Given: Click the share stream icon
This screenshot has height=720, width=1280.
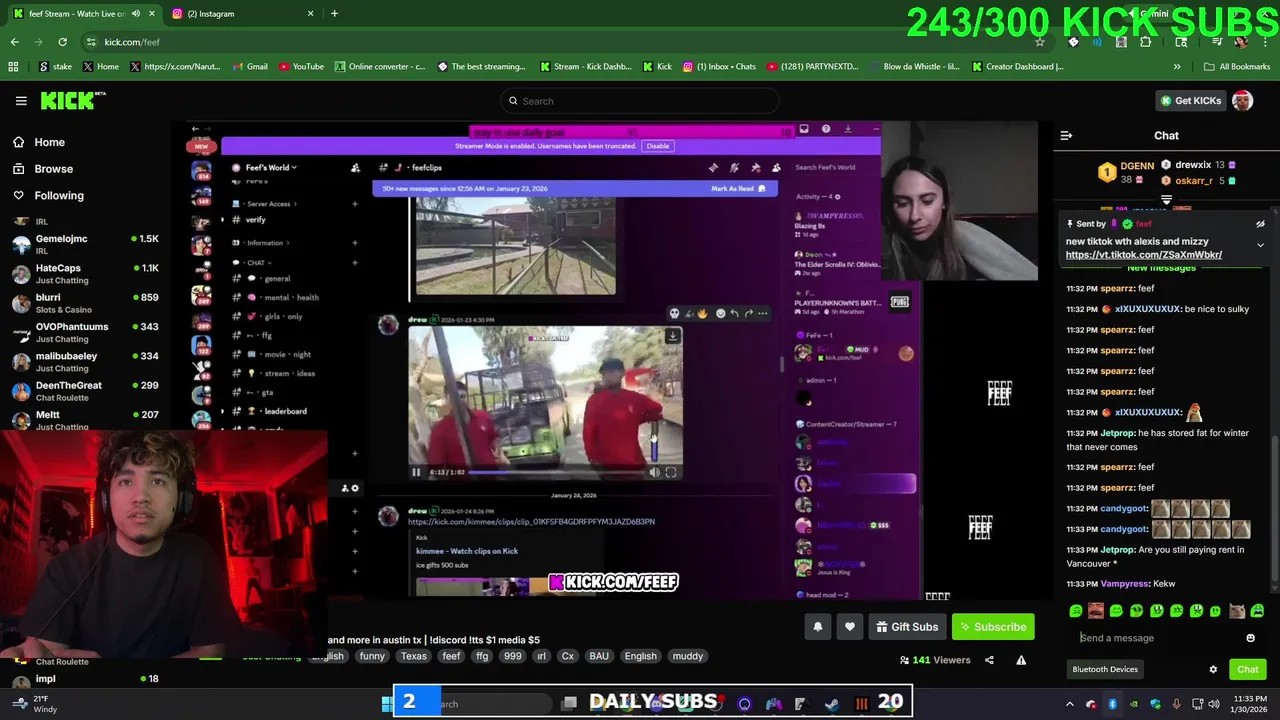Looking at the screenshot, I should coord(989,660).
